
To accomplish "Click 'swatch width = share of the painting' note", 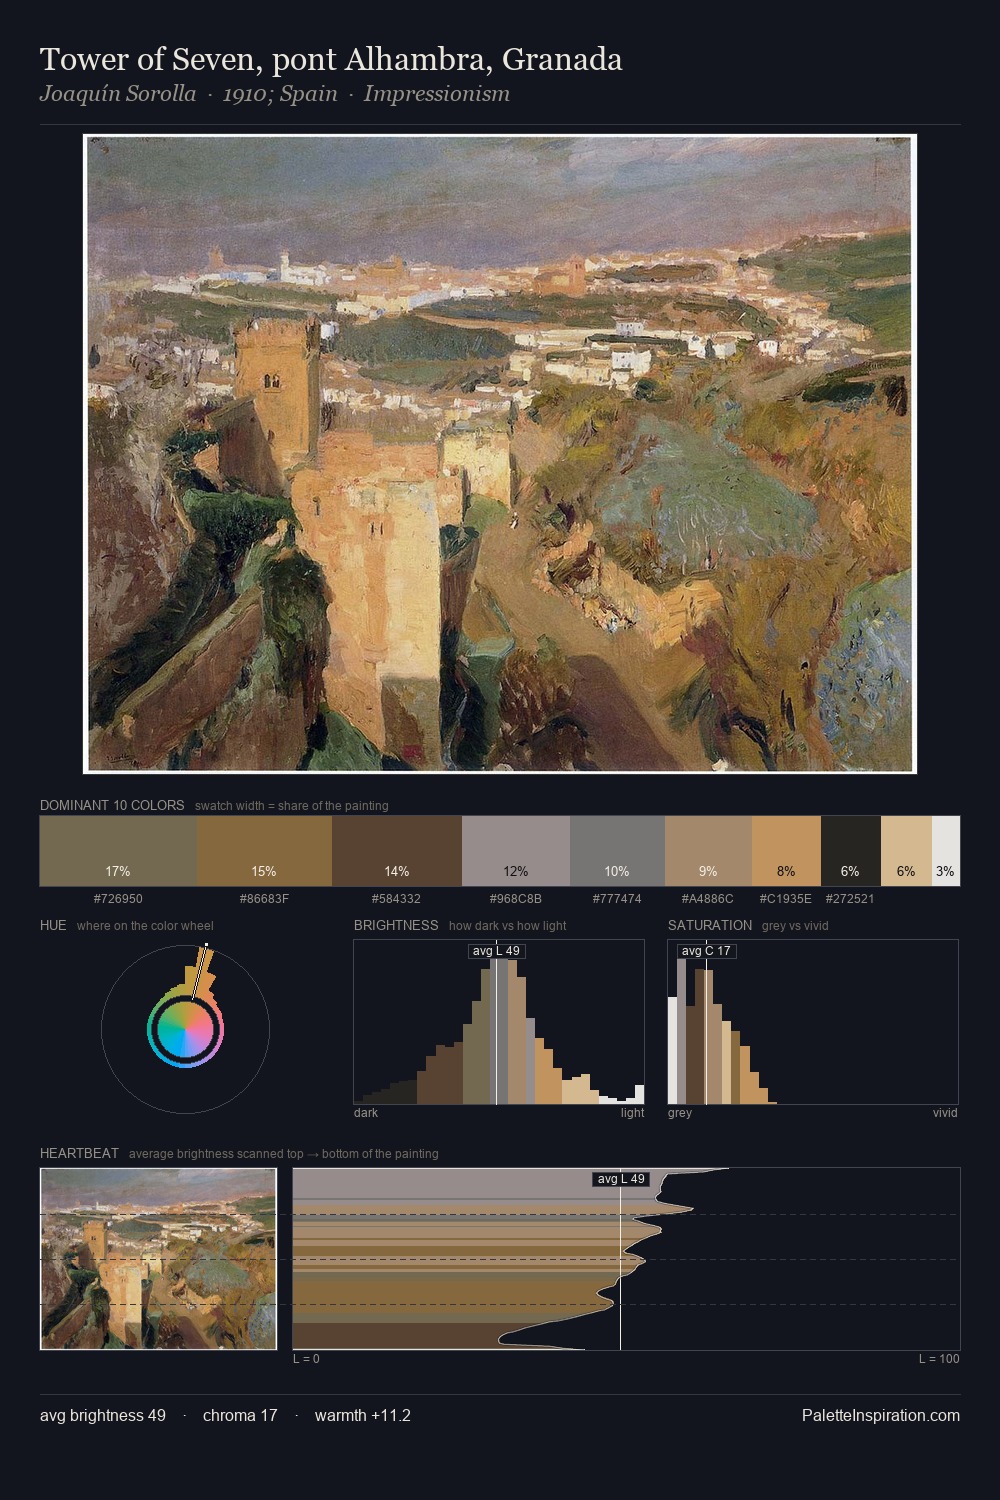I will tap(292, 805).
